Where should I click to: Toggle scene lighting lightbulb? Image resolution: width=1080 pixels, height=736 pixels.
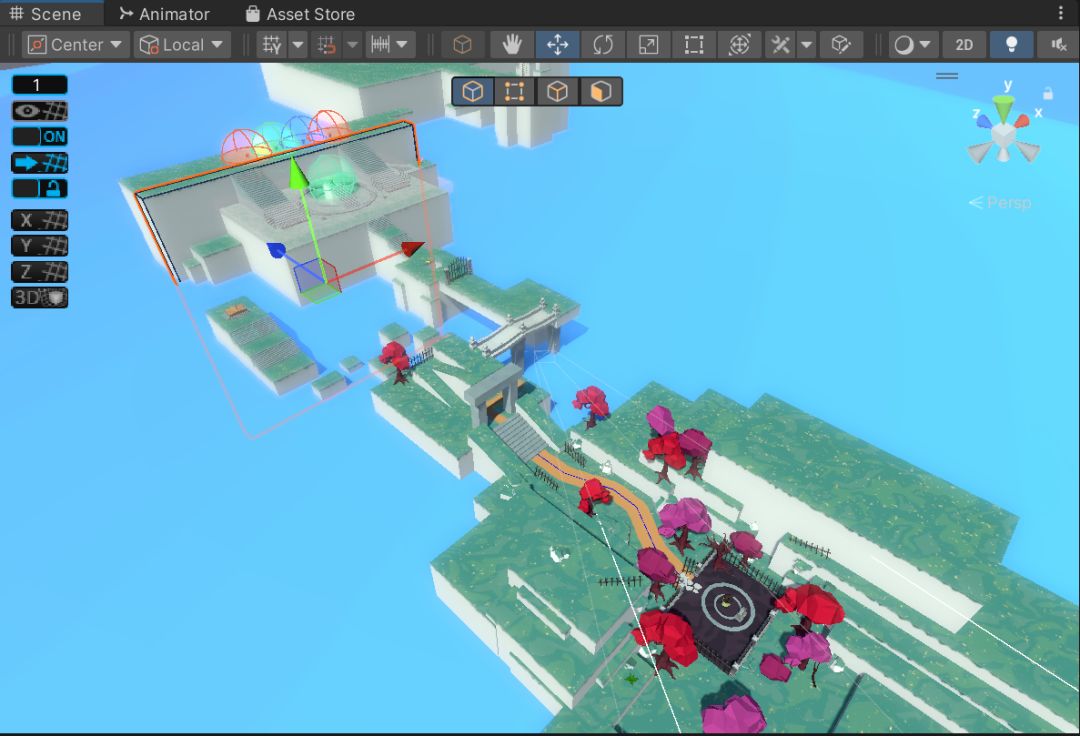(x=1010, y=45)
